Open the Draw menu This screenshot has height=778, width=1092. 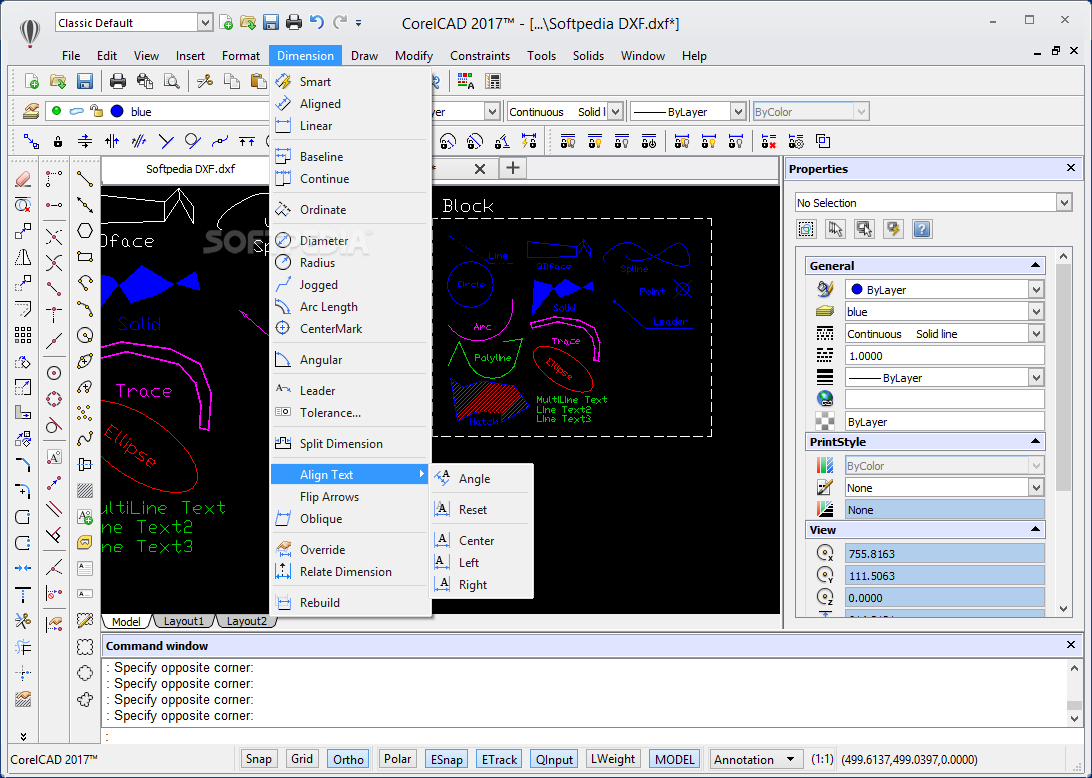click(364, 56)
